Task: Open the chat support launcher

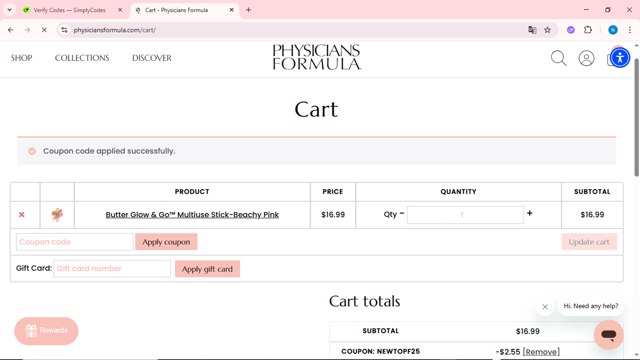Action: [608, 335]
